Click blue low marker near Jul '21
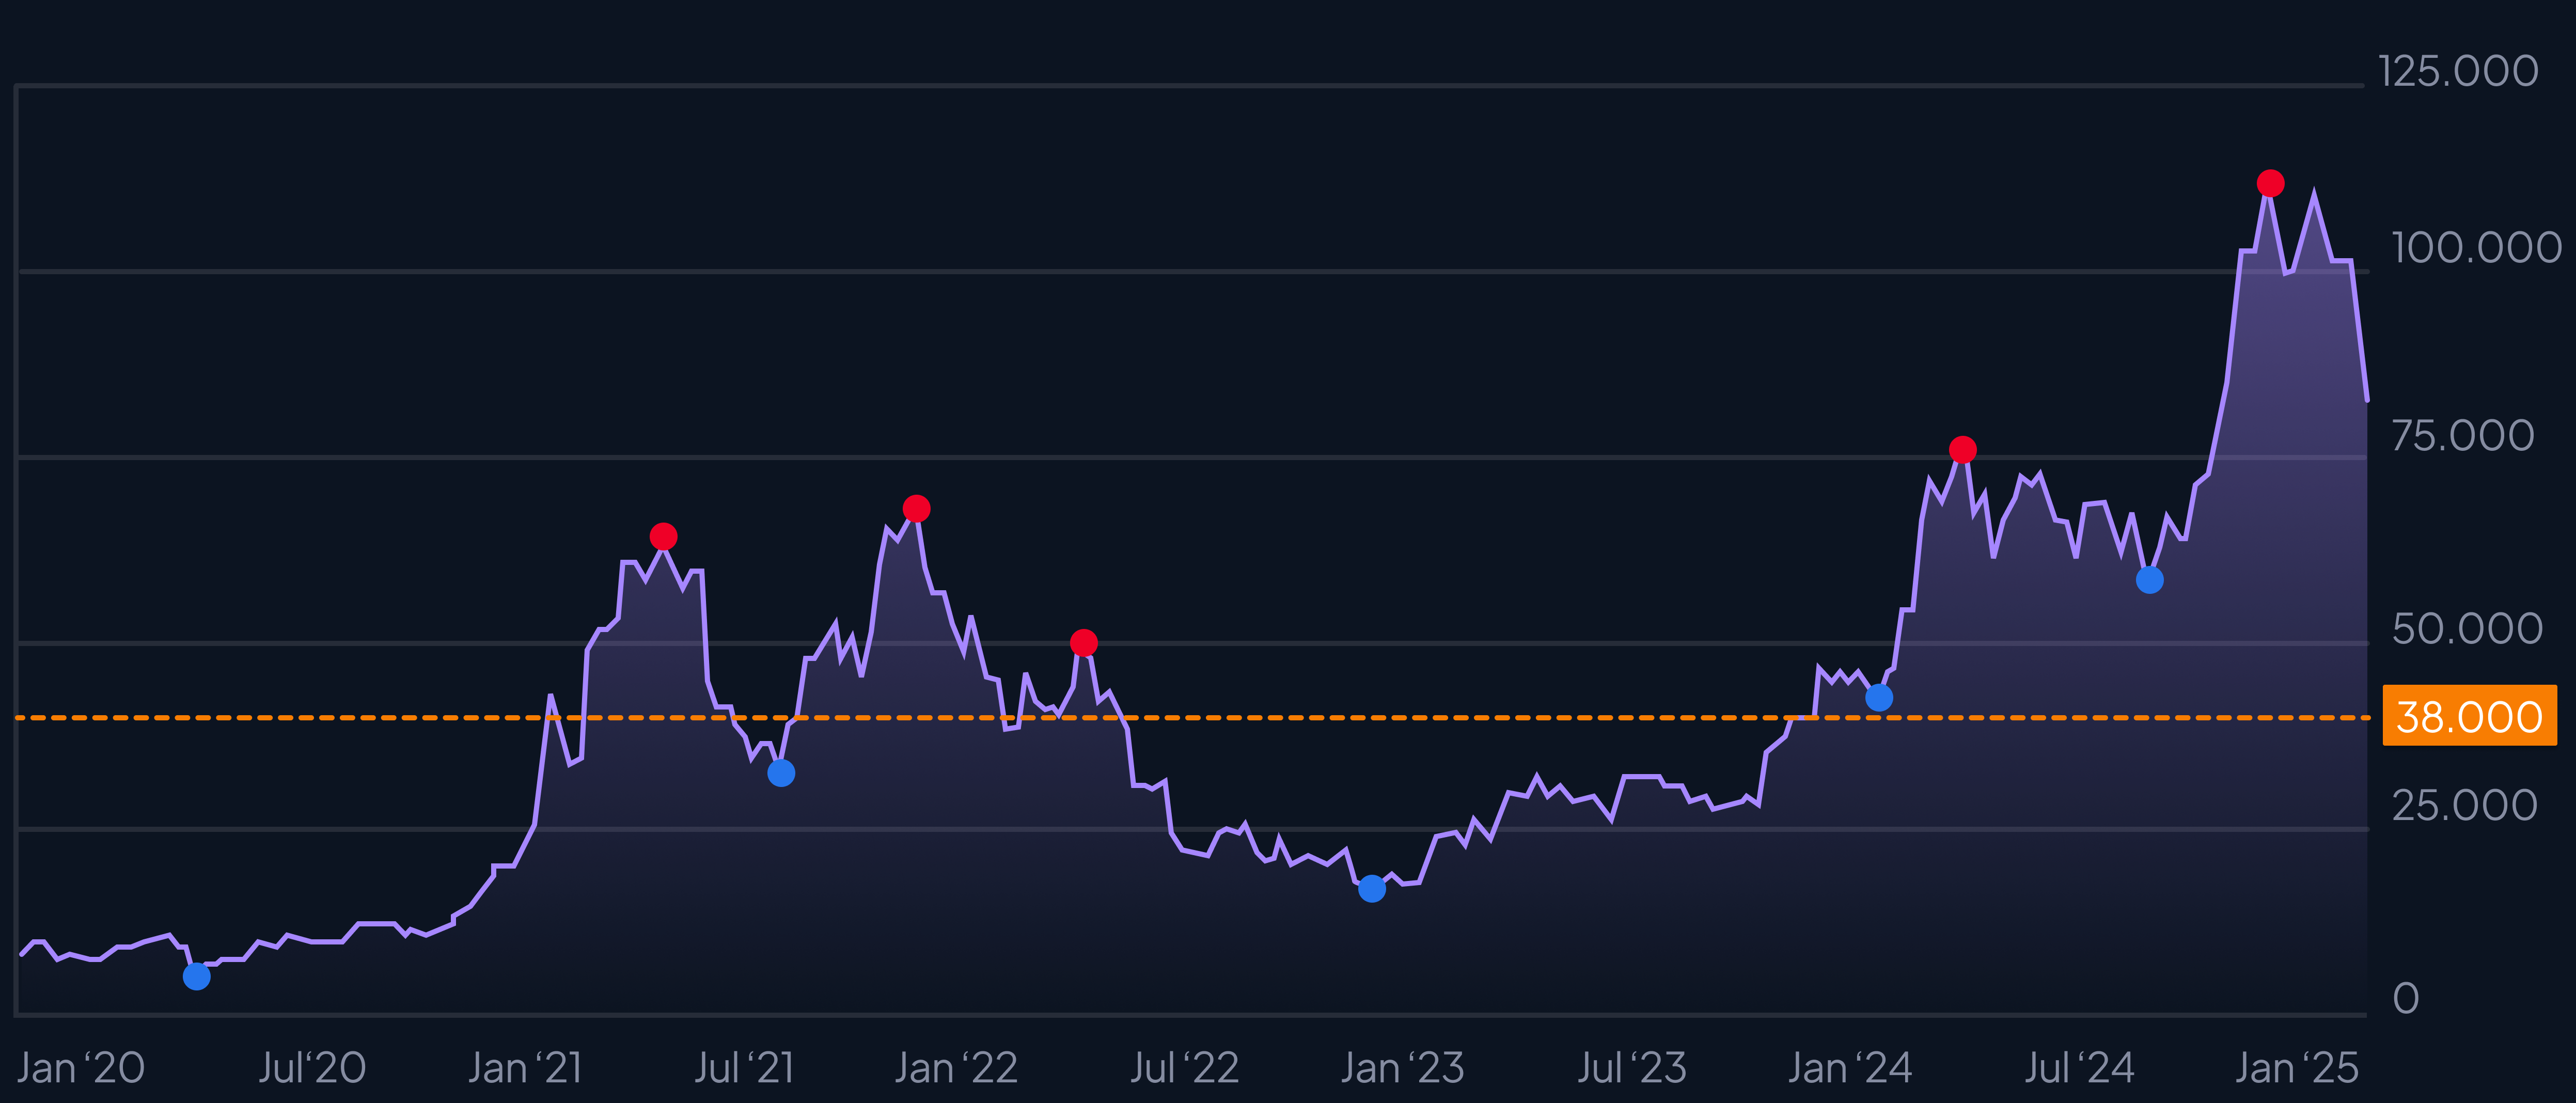The image size is (2576, 1103). 781,772
